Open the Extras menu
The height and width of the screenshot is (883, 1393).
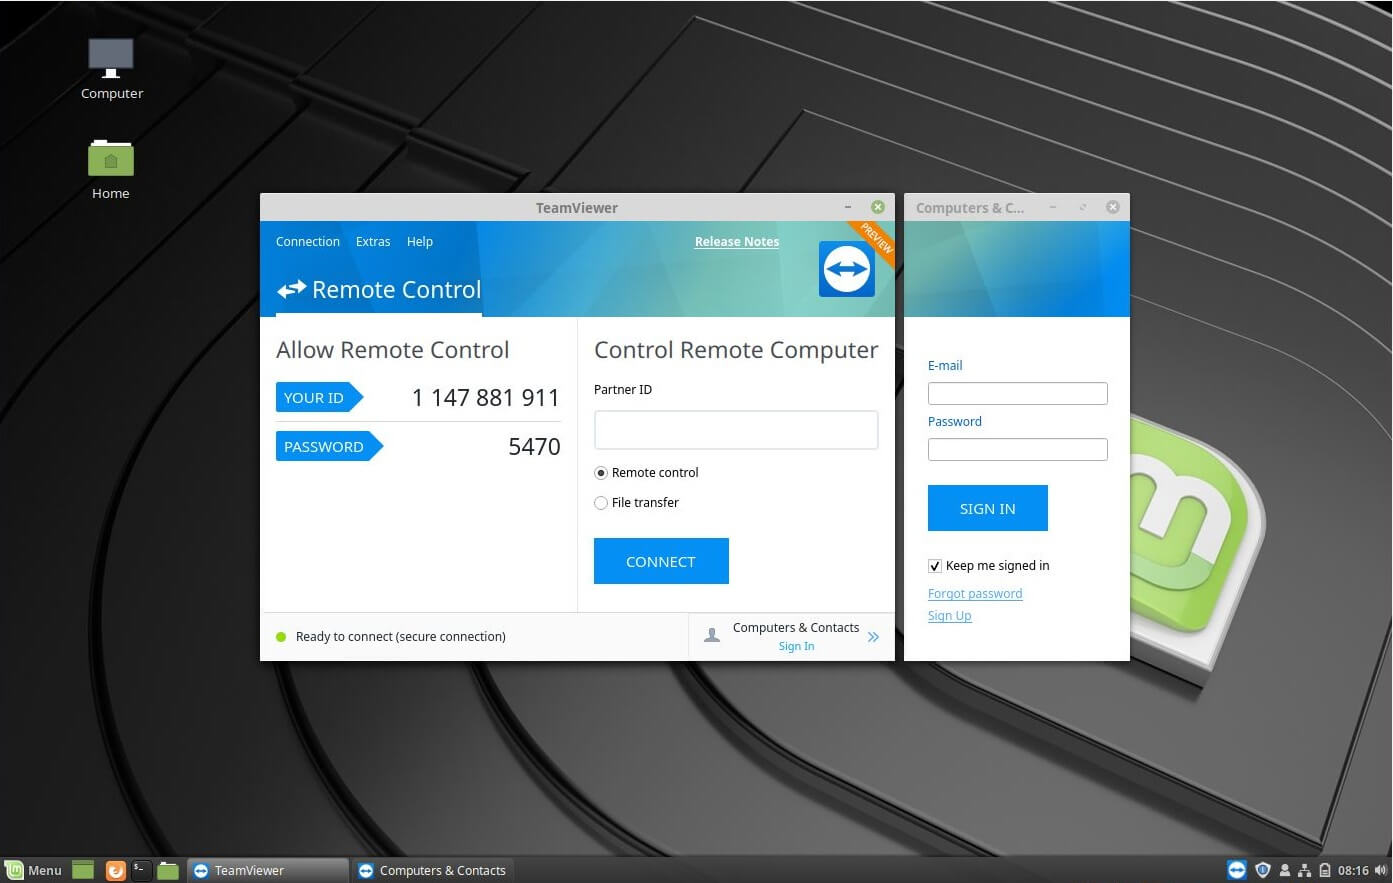(x=373, y=241)
